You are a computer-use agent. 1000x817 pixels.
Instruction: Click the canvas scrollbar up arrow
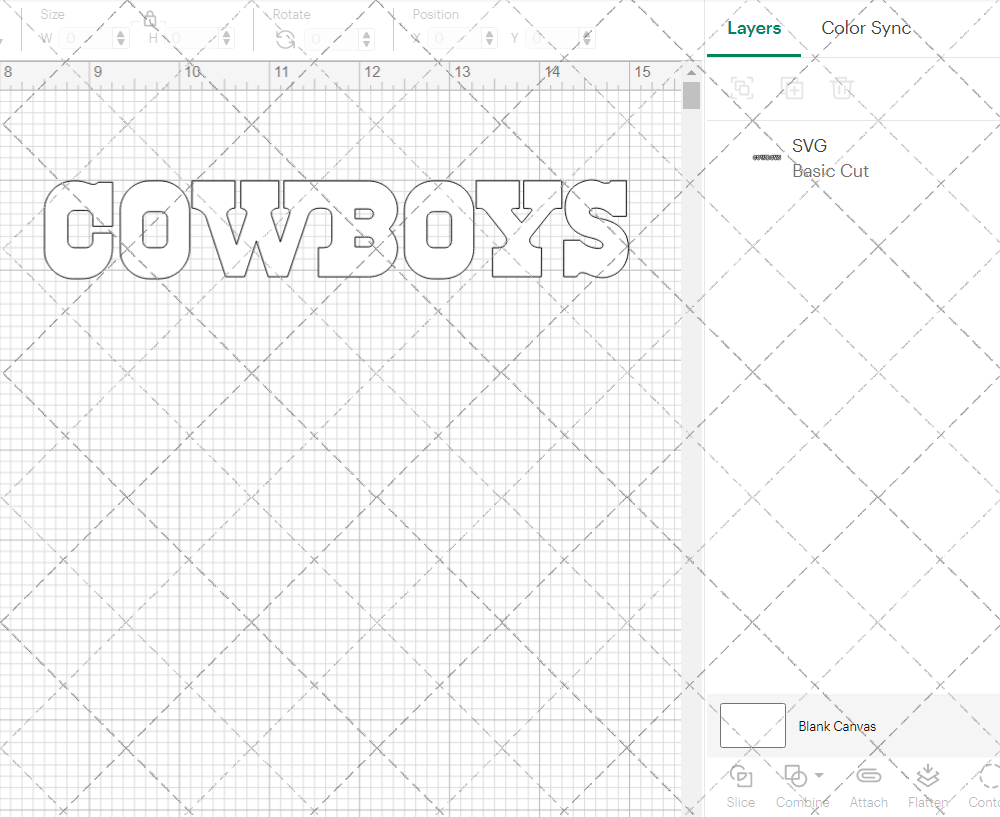pos(691,73)
